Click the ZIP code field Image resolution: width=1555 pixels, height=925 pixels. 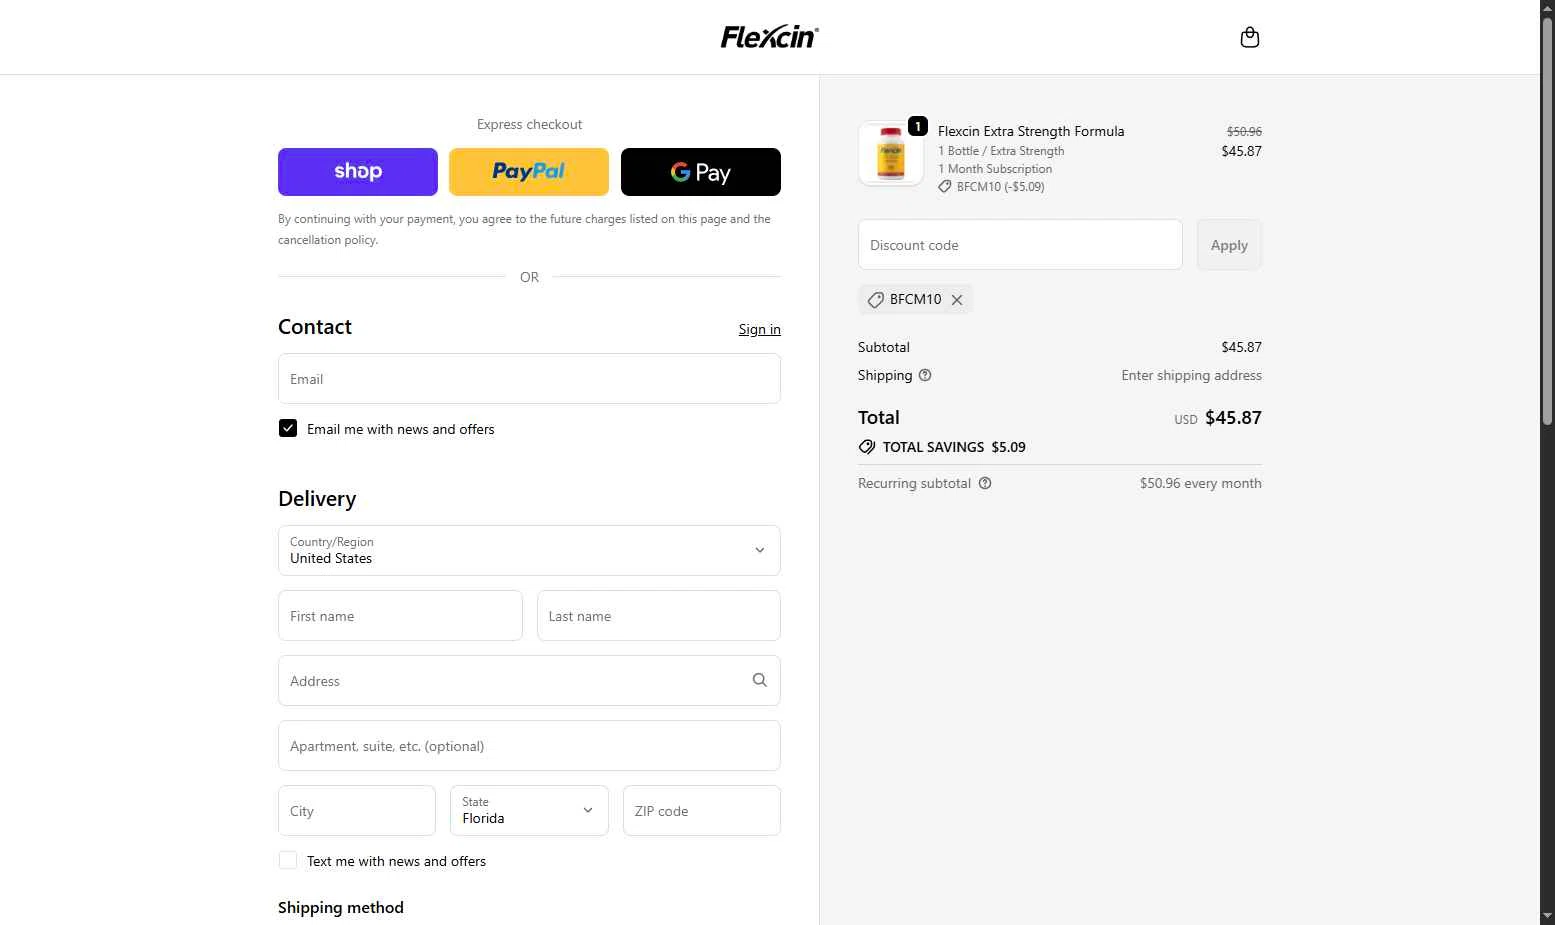click(702, 811)
